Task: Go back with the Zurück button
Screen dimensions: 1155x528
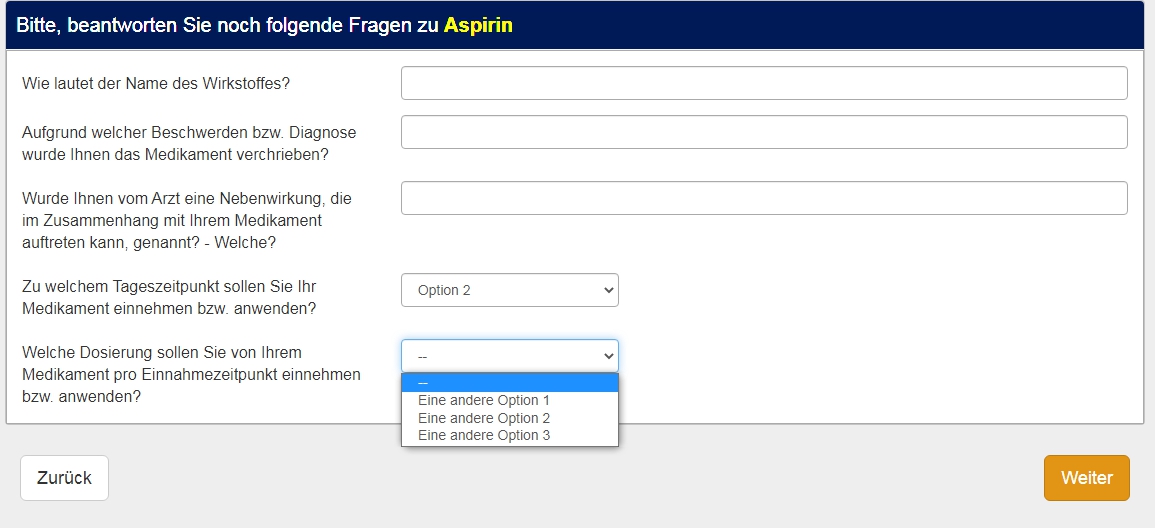Action: pos(64,478)
